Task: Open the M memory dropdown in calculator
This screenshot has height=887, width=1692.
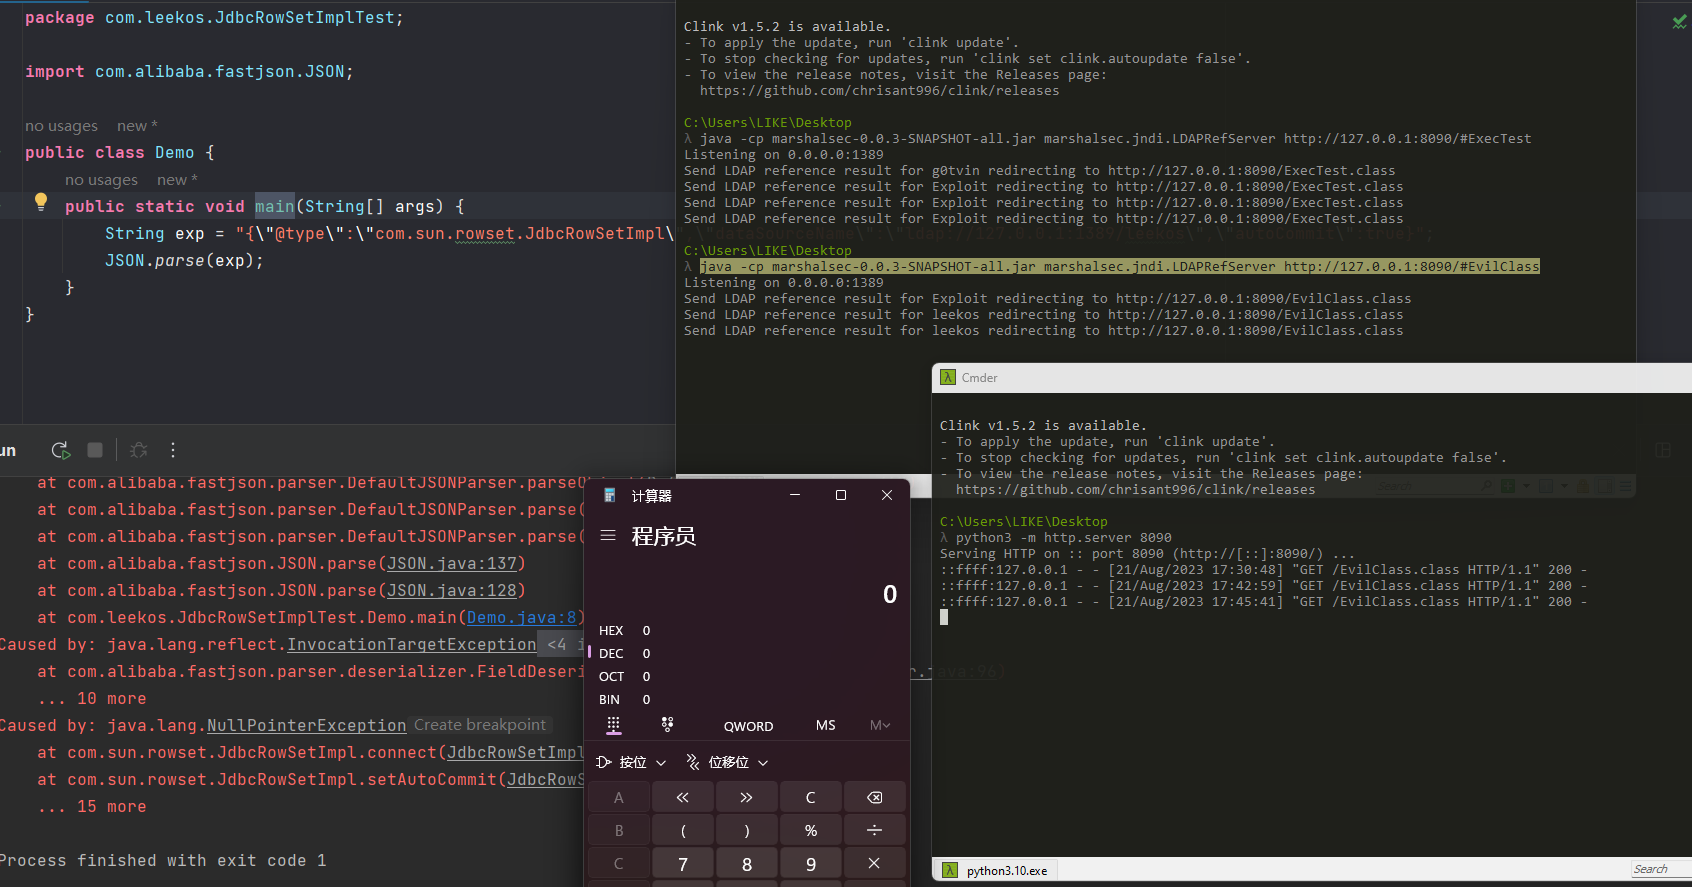Action: point(879,725)
